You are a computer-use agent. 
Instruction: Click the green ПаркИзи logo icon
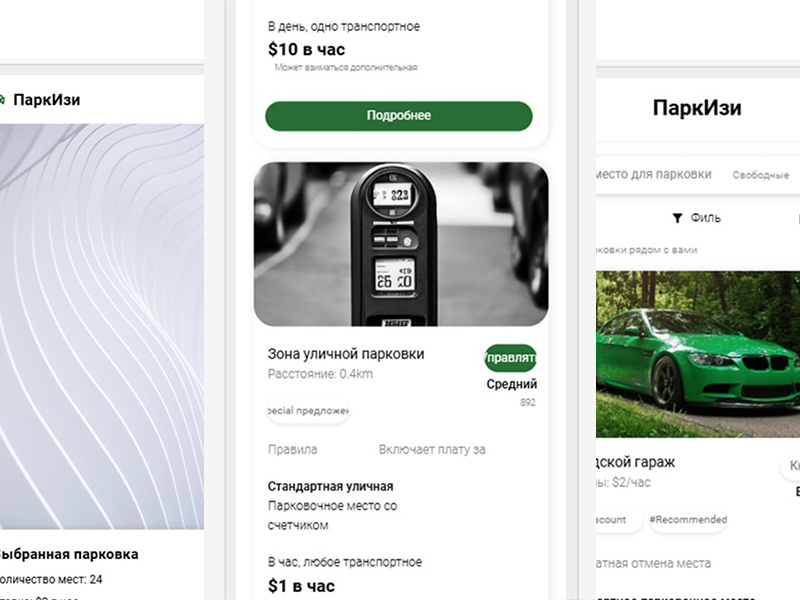(x=2, y=99)
